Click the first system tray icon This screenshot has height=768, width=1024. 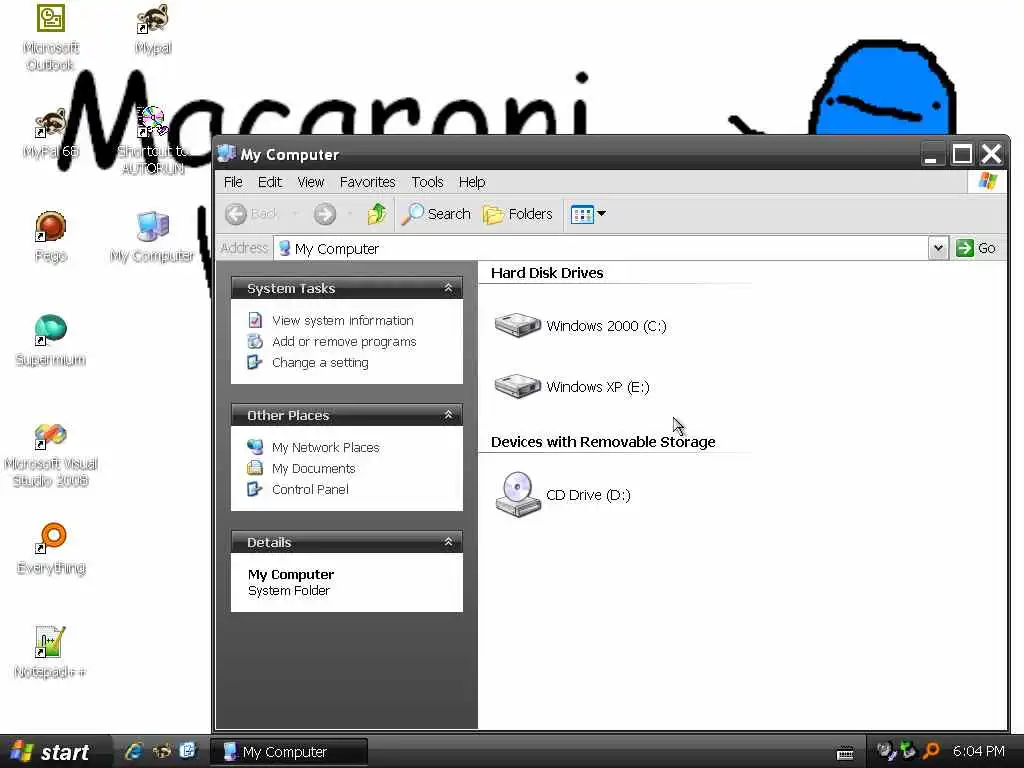pyautogui.click(x=886, y=752)
